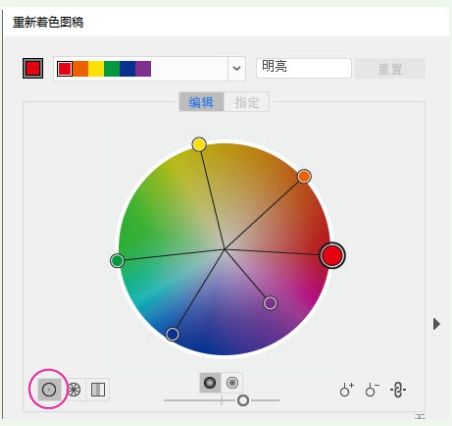Viewport: 452px width, 426px height.
Task: Select the yellow color marker on wheel
Action: [x=199, y=144]
